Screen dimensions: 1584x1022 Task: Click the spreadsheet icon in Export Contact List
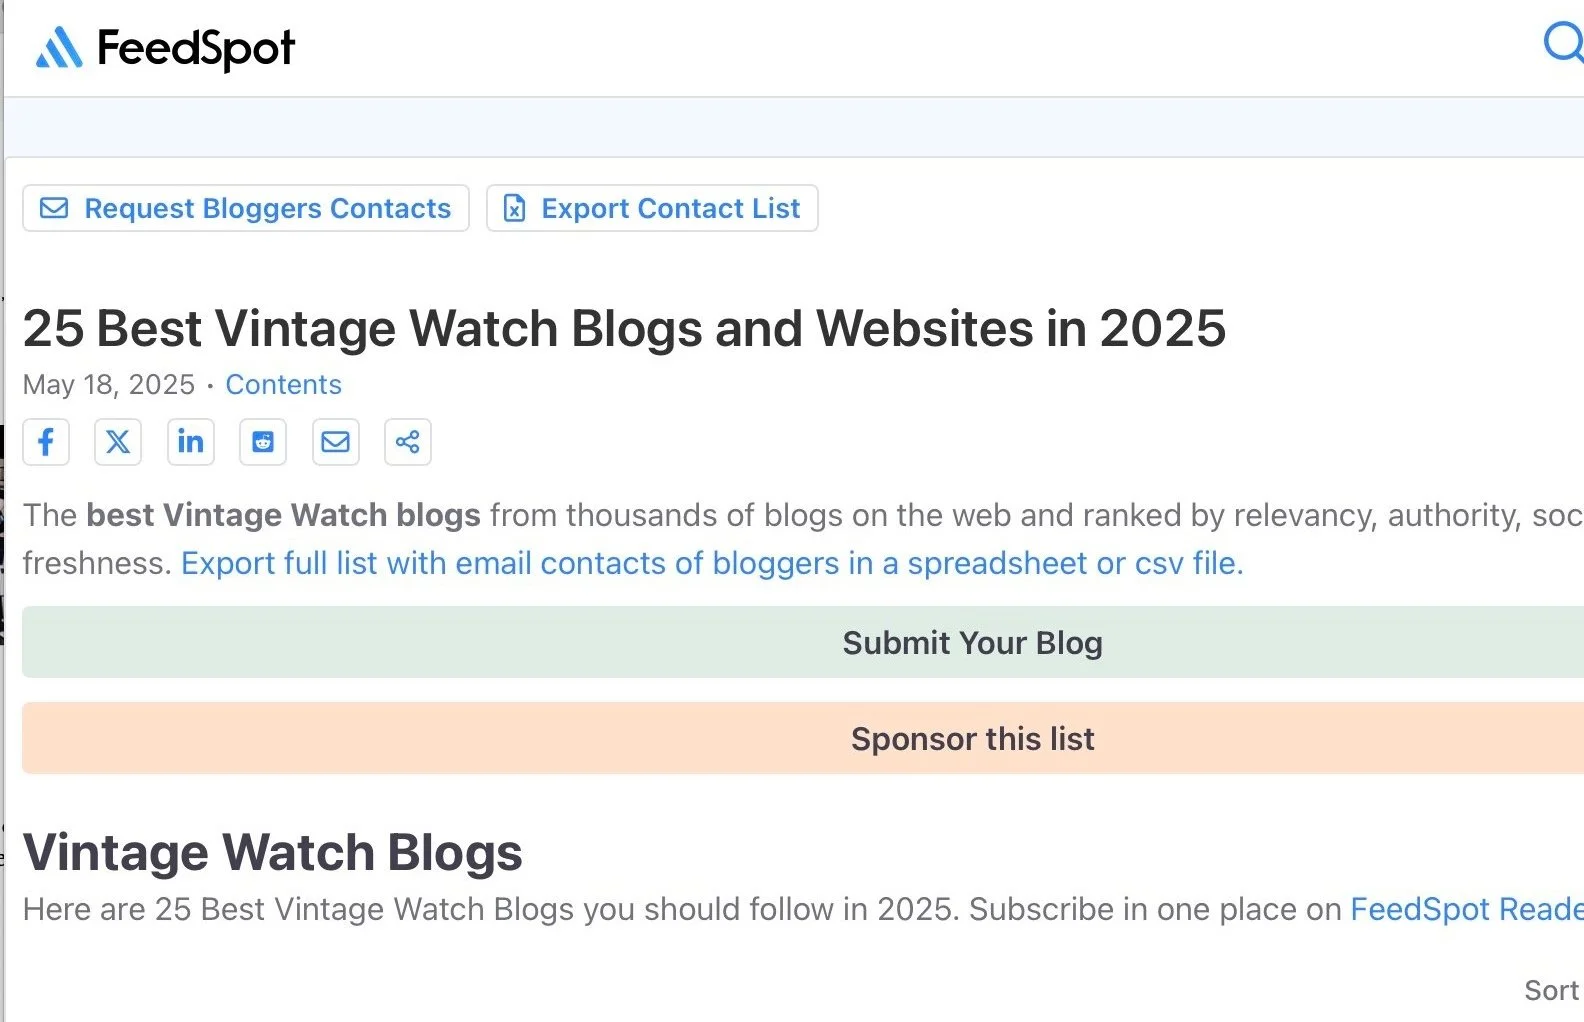tap(514, 208)
